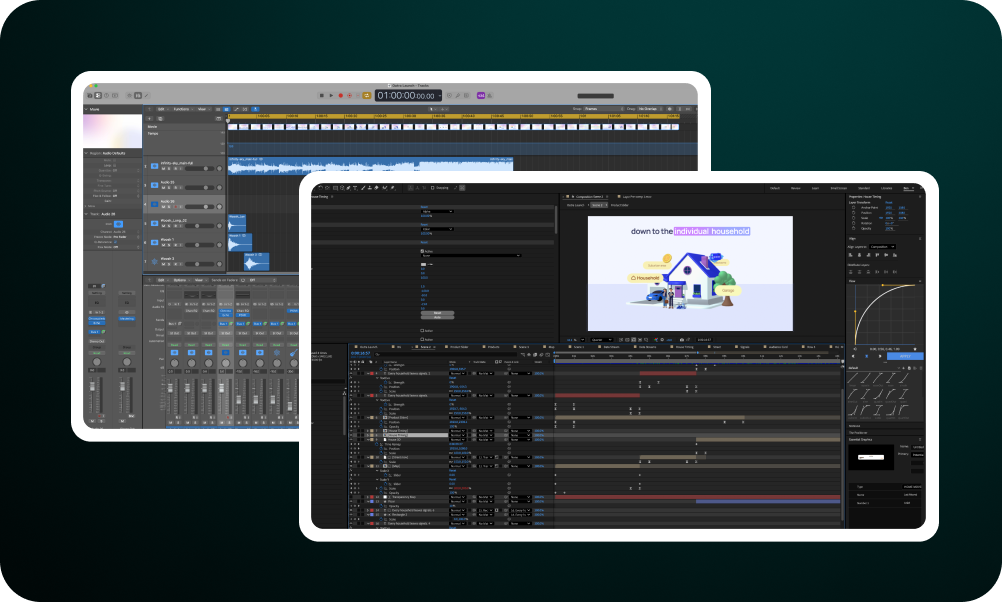
Task: Toggle the Snapping checkbox in After Effects
Action: [x=433, y=188]
